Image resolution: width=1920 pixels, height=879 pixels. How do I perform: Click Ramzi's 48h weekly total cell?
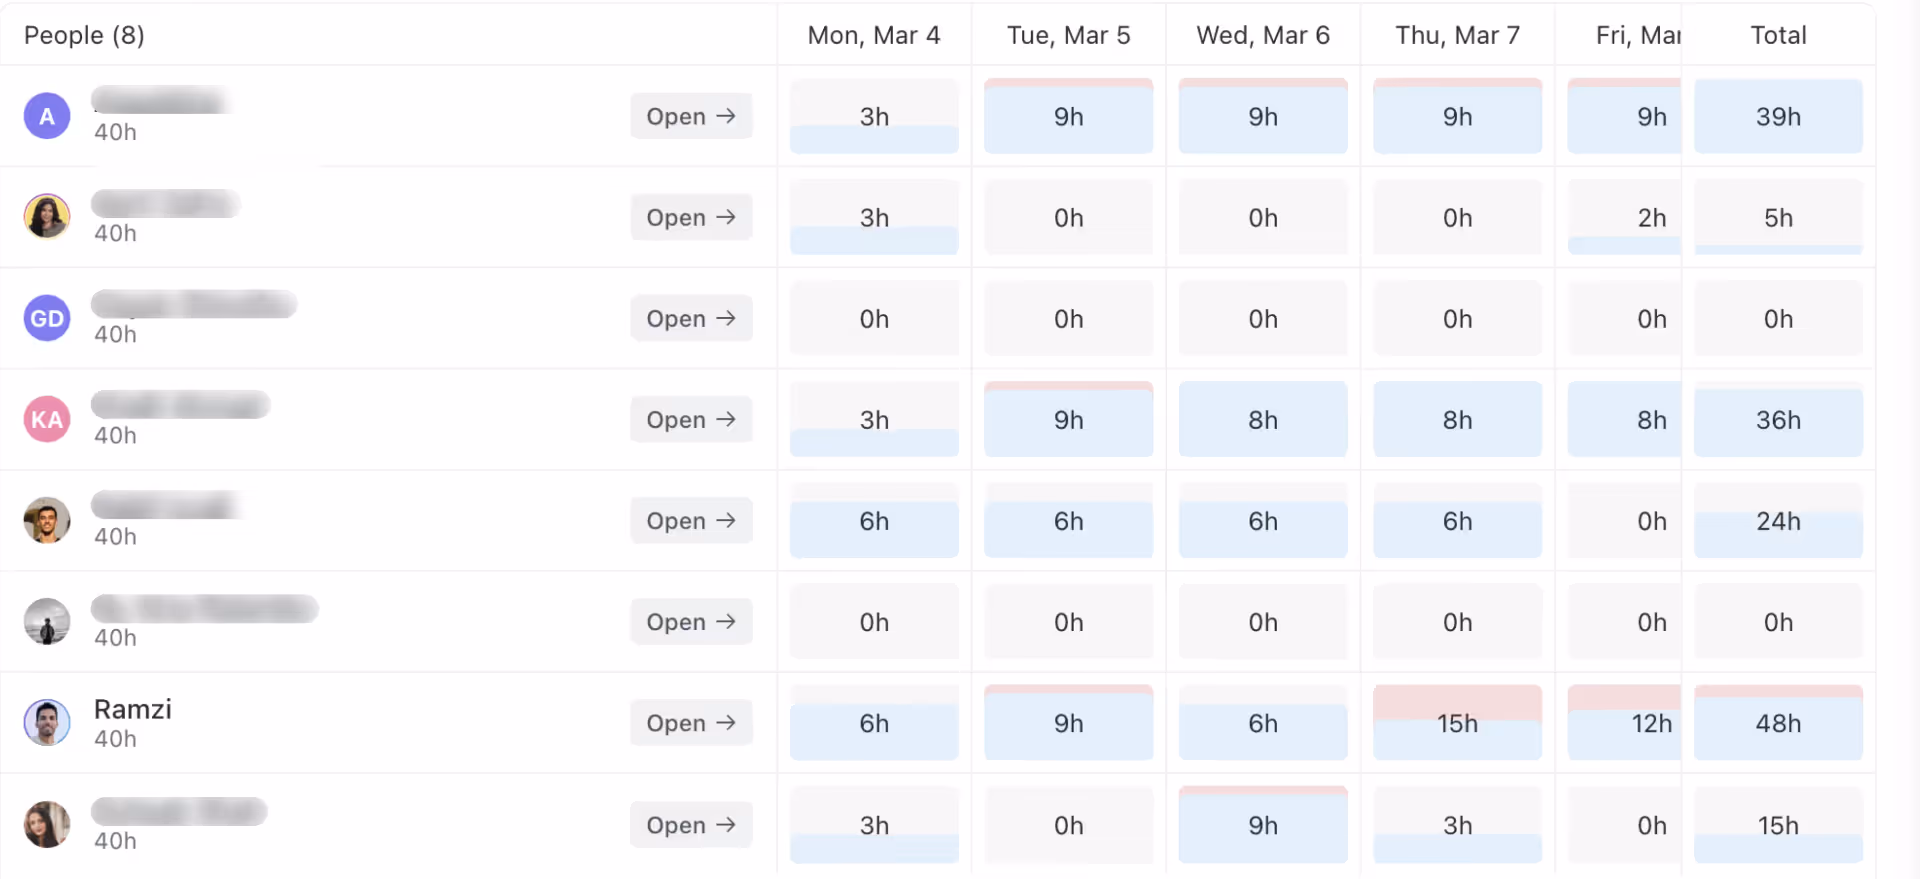(x=1779, y=722)
